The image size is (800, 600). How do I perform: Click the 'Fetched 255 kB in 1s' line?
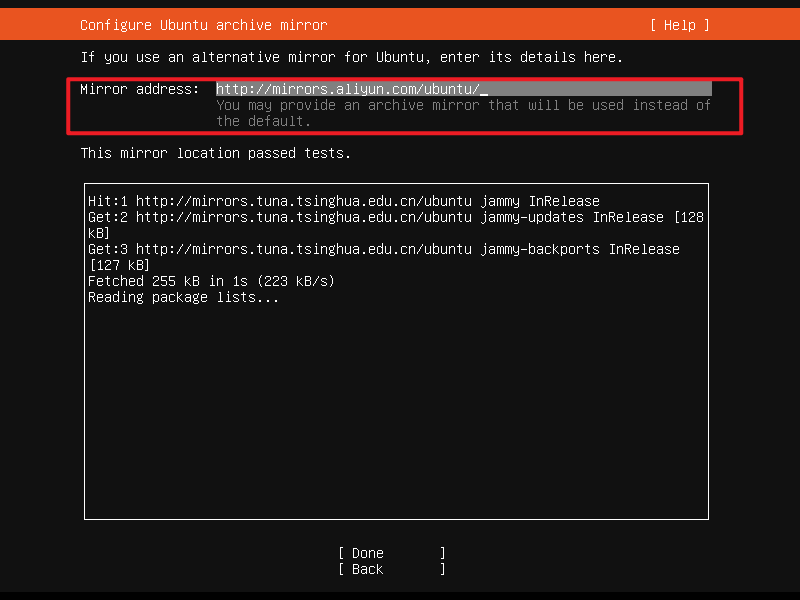coord(211,281)
